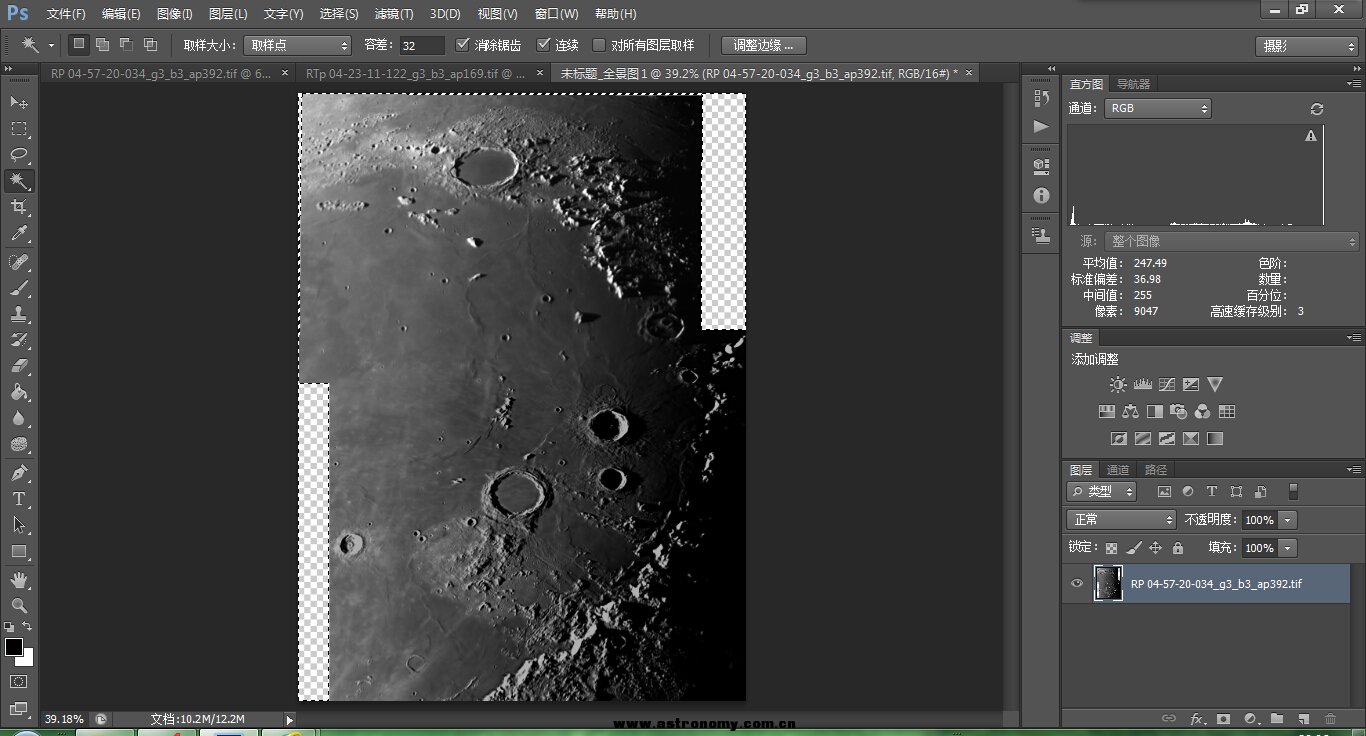Select the Move tool
This screenshot has height=736, width=1366.
[19, 102]
